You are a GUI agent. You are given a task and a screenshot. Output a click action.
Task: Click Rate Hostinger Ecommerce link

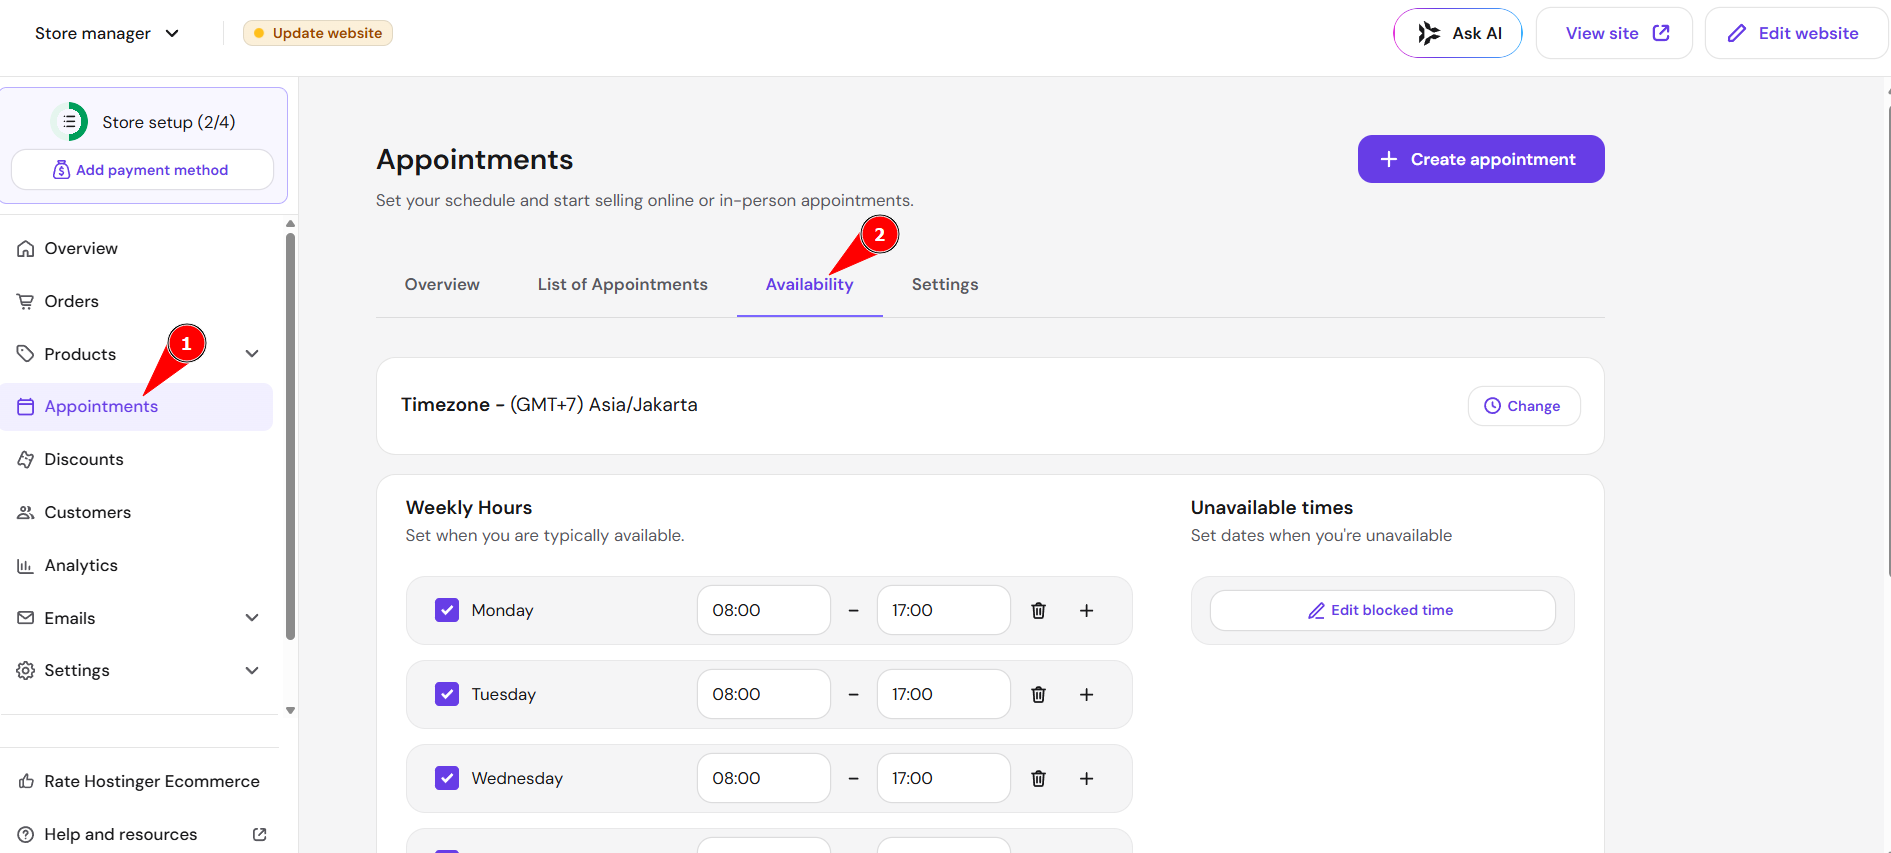[x=139, y=781]
